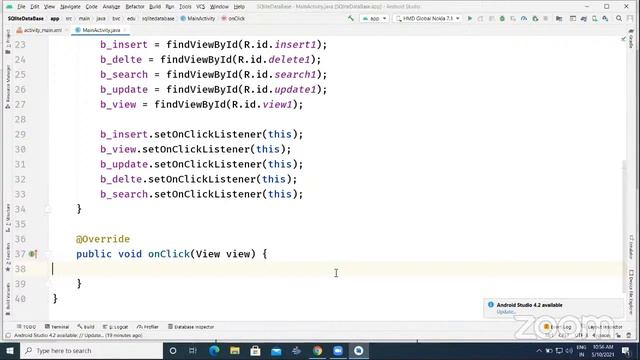This screenshot has height=360, width=640.
Task: Toggle tool window bars icon at bottom-left
Action: (8, 336)
